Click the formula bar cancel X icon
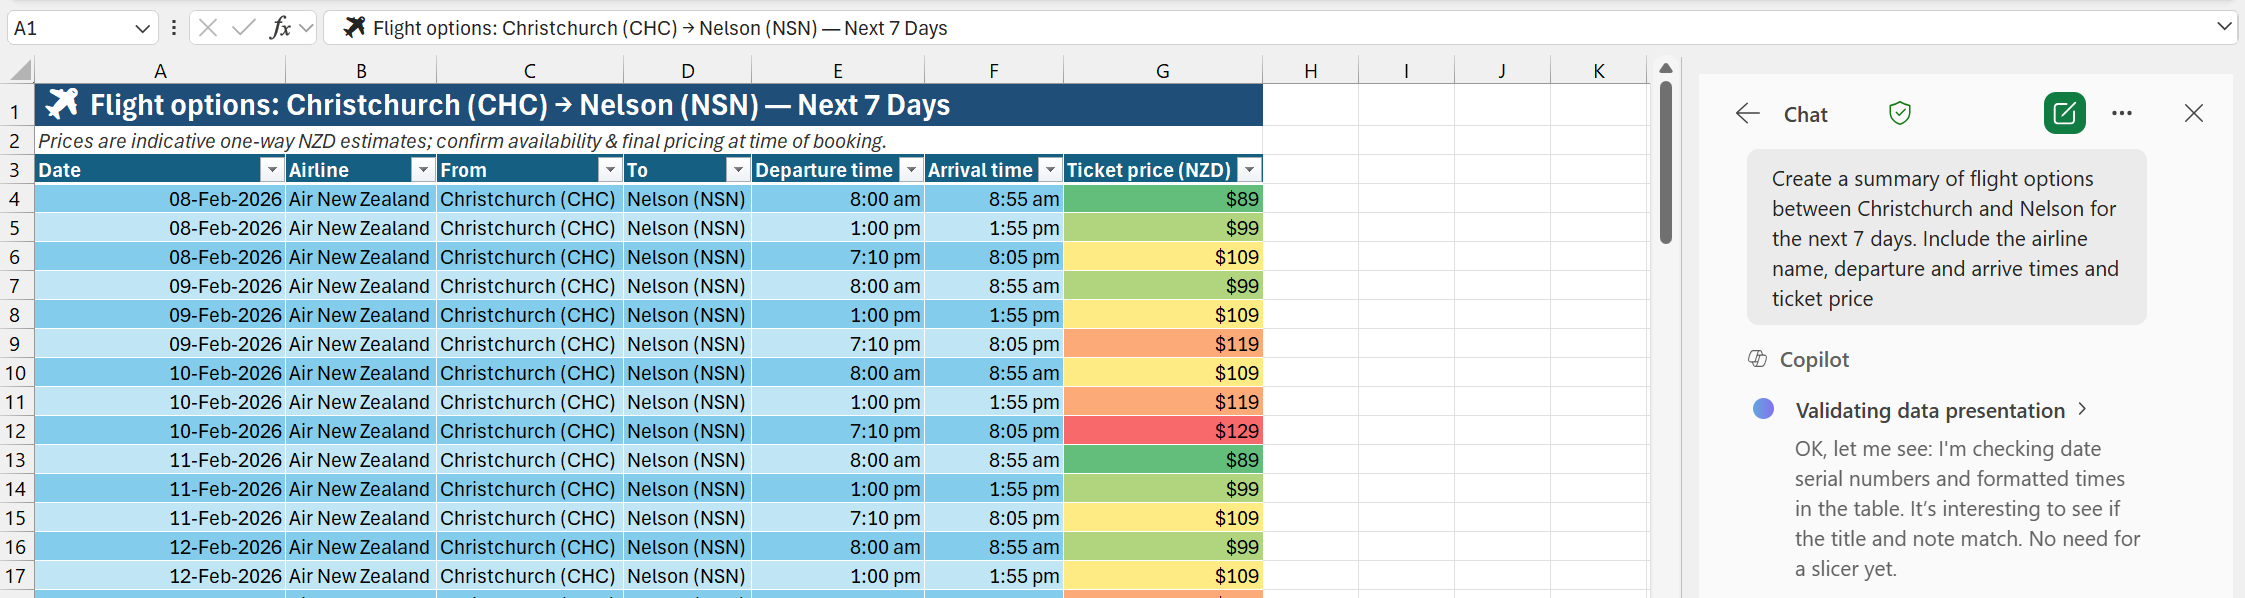2245x598 pixels. pyautogui.click(x=208, y=28)
